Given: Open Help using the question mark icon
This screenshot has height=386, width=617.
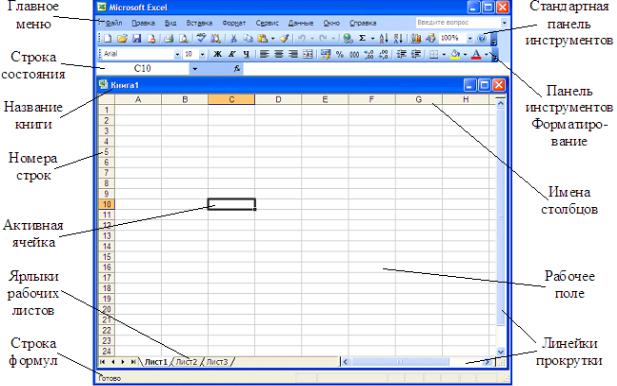Looking at the screenshot, I should point(482,38).
